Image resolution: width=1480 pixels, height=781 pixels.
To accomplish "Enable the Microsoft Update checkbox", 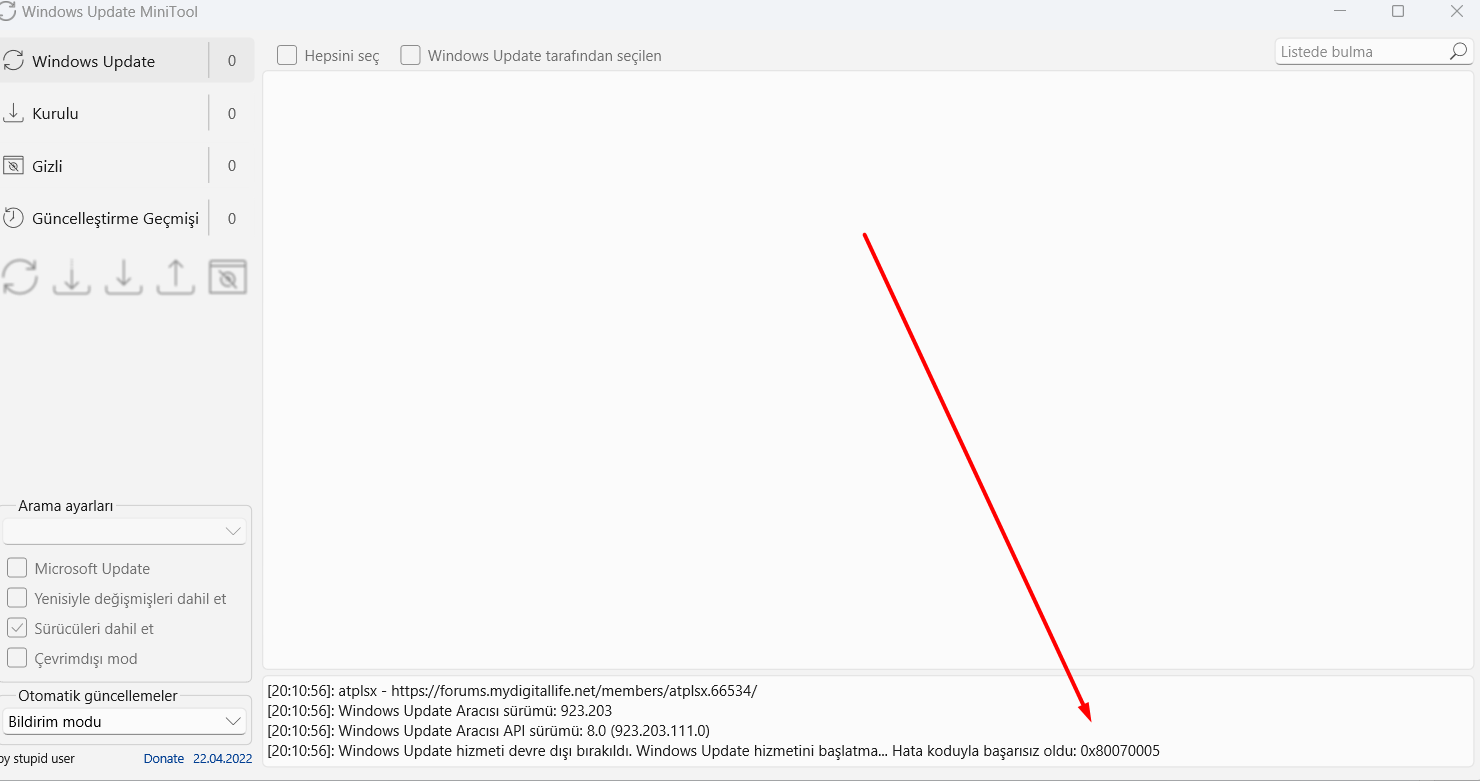I will [17, 568].
